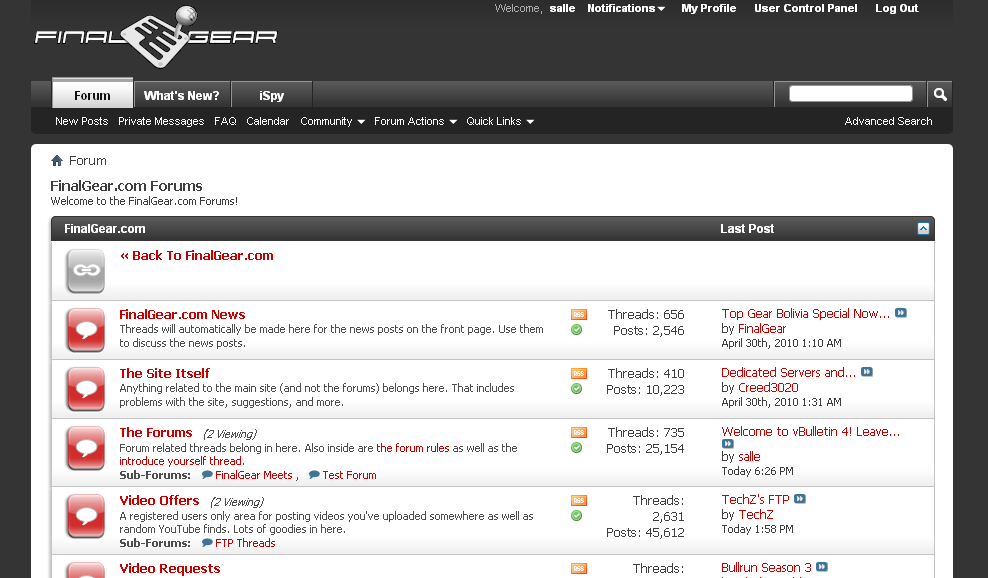
Task: Open the FinalGear.com News forum
Action: click(182, 315)
